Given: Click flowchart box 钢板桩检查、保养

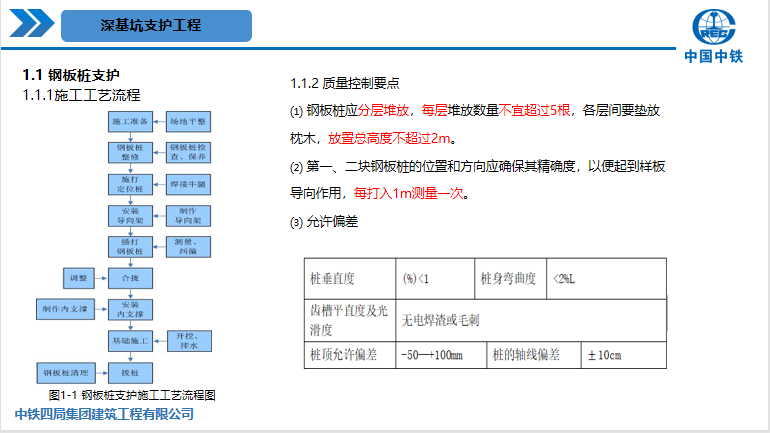Looking at the screenshot, I should pyautogui.click(x=188, y=152).
